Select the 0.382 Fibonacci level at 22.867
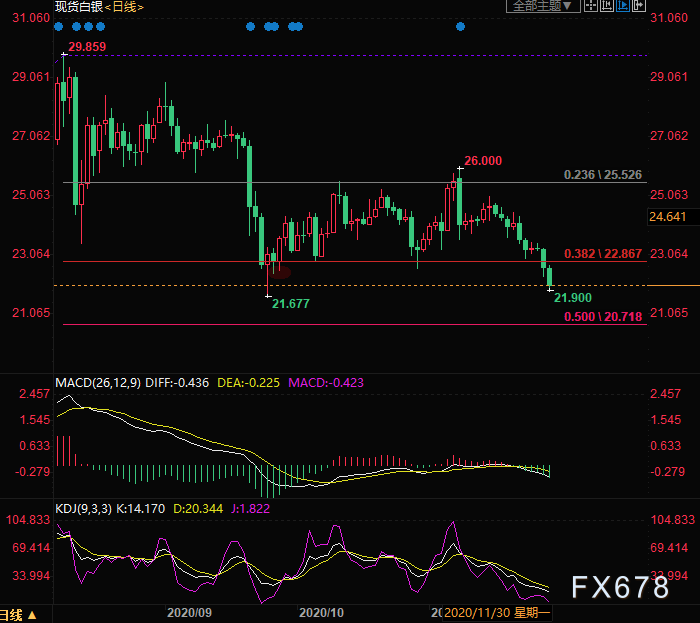This screenshot has height=623, width=700. coord(601,254)
